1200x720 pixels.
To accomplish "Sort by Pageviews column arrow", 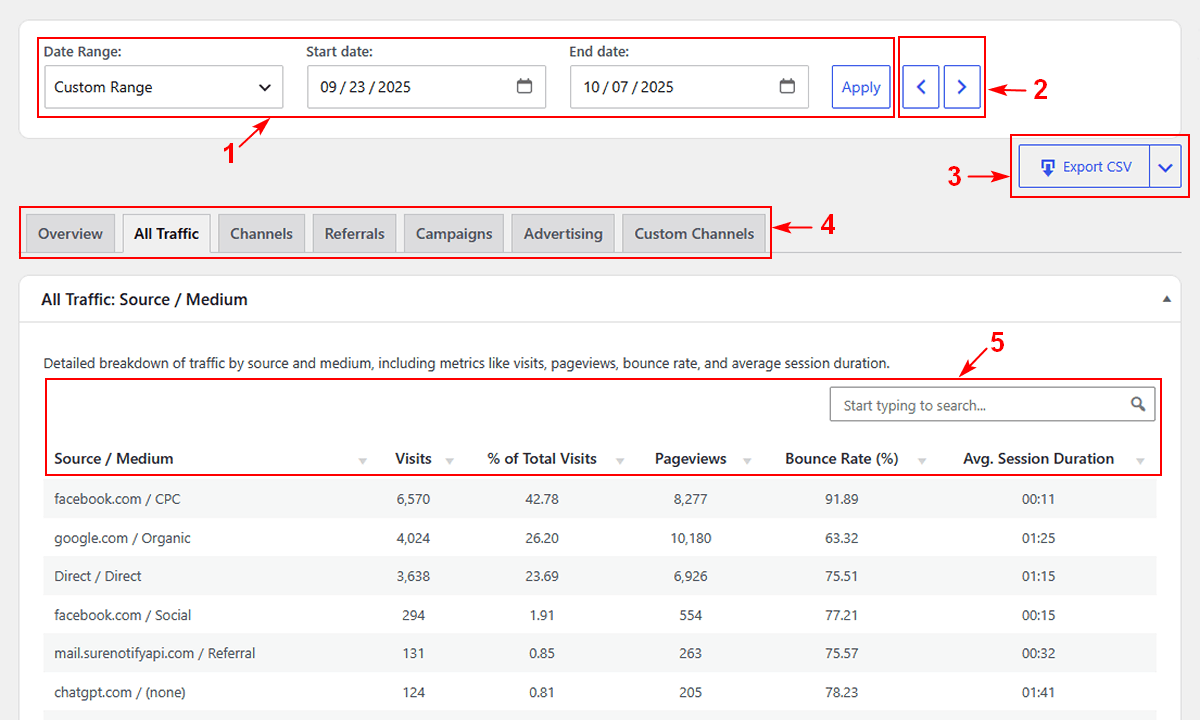I will (748, 460).
